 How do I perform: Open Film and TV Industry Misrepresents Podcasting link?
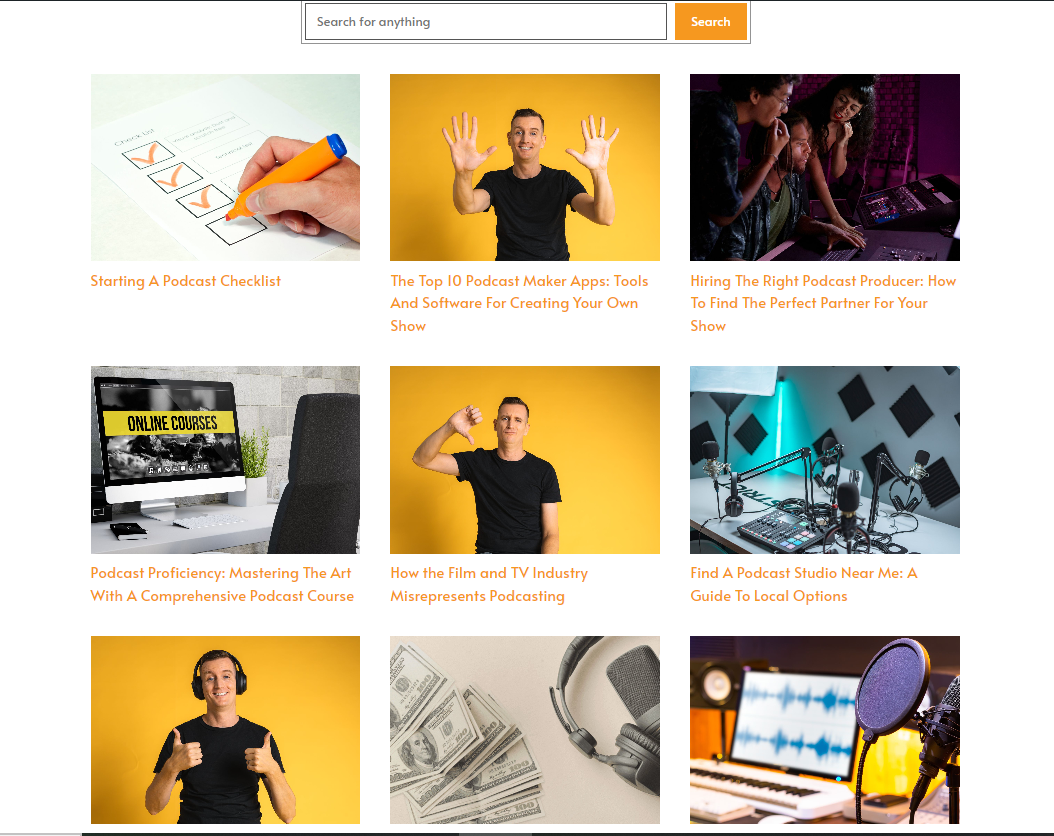489,585
